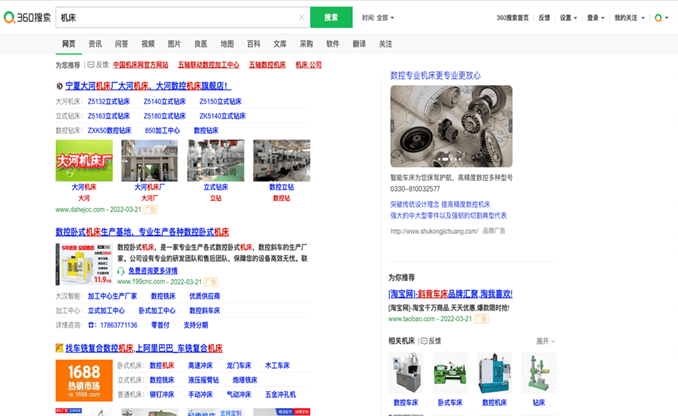Click the phone icon by 17863771136
This screenshot has height=416, width=678.
coord(91,325)
